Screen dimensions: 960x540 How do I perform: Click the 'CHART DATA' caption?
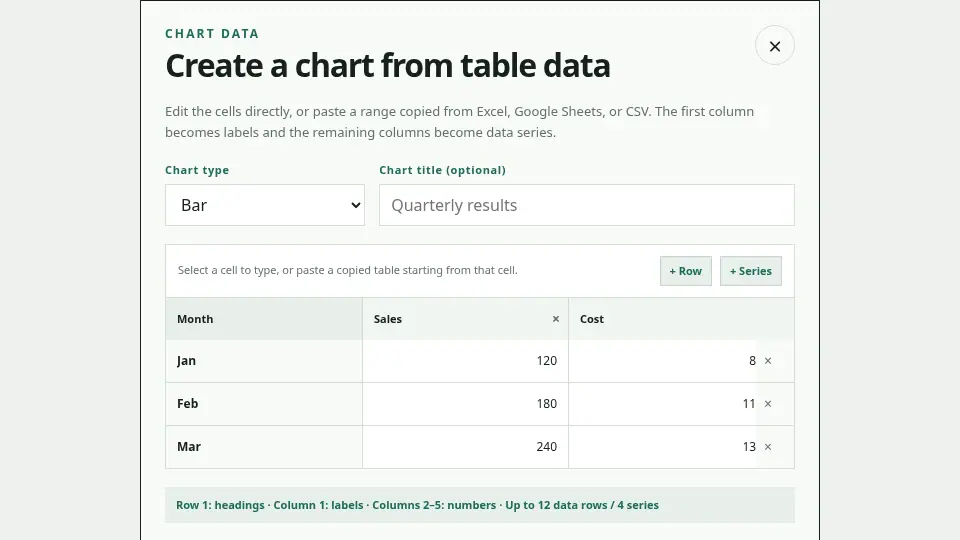[x=212, y=34]
